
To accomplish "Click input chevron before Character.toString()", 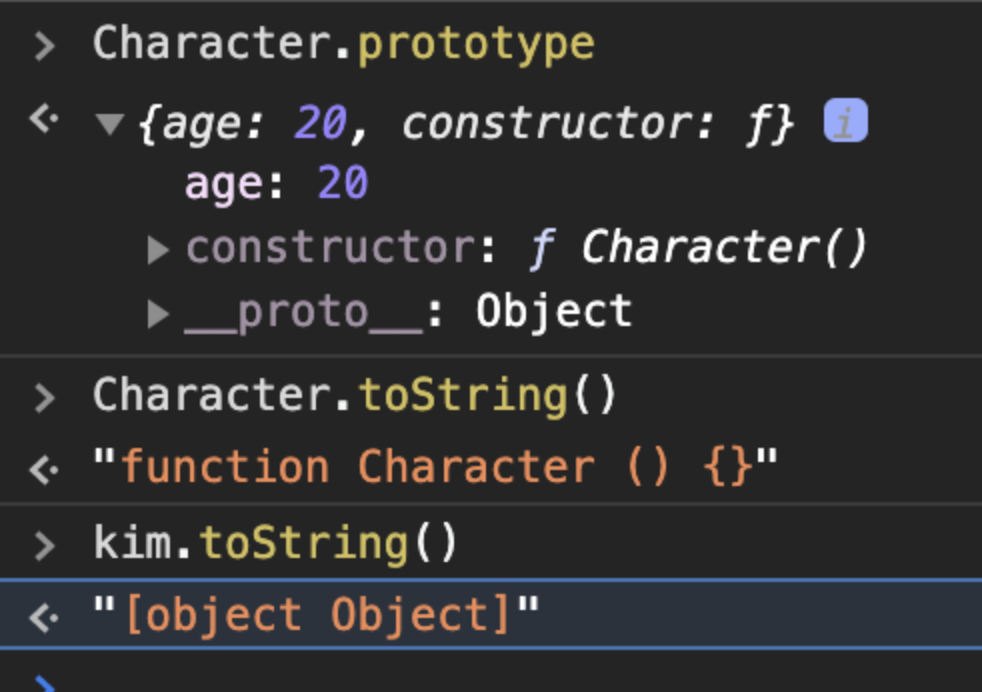I will [x=44, y=398].
